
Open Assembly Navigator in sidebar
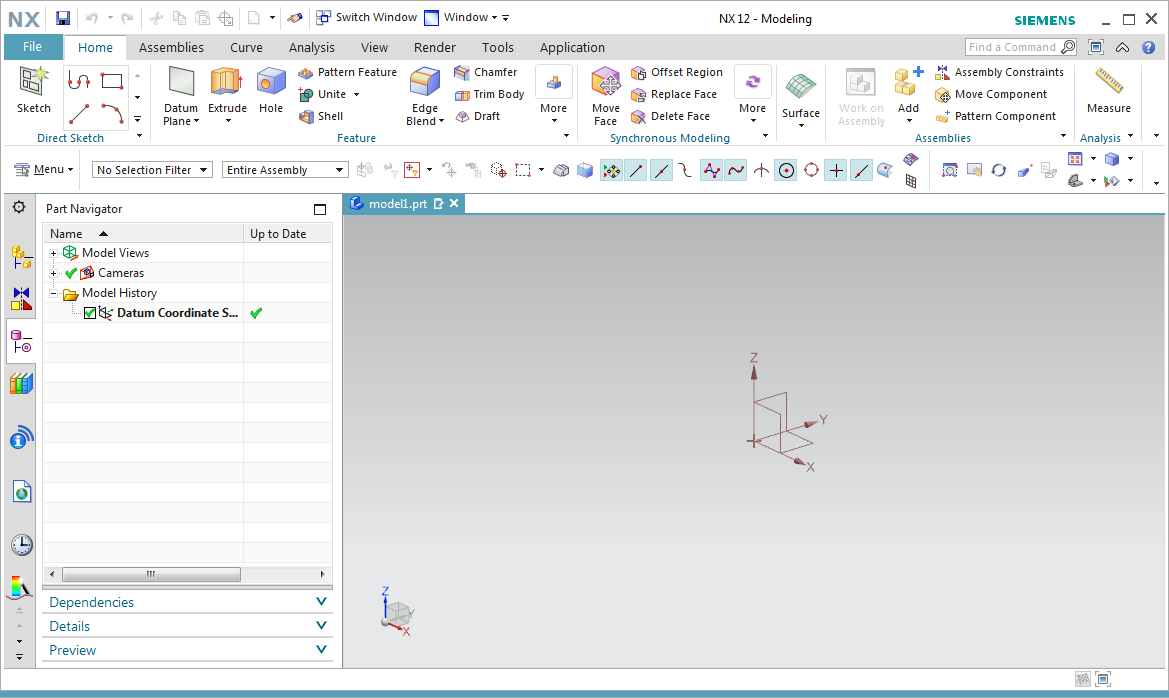[21, 257]
